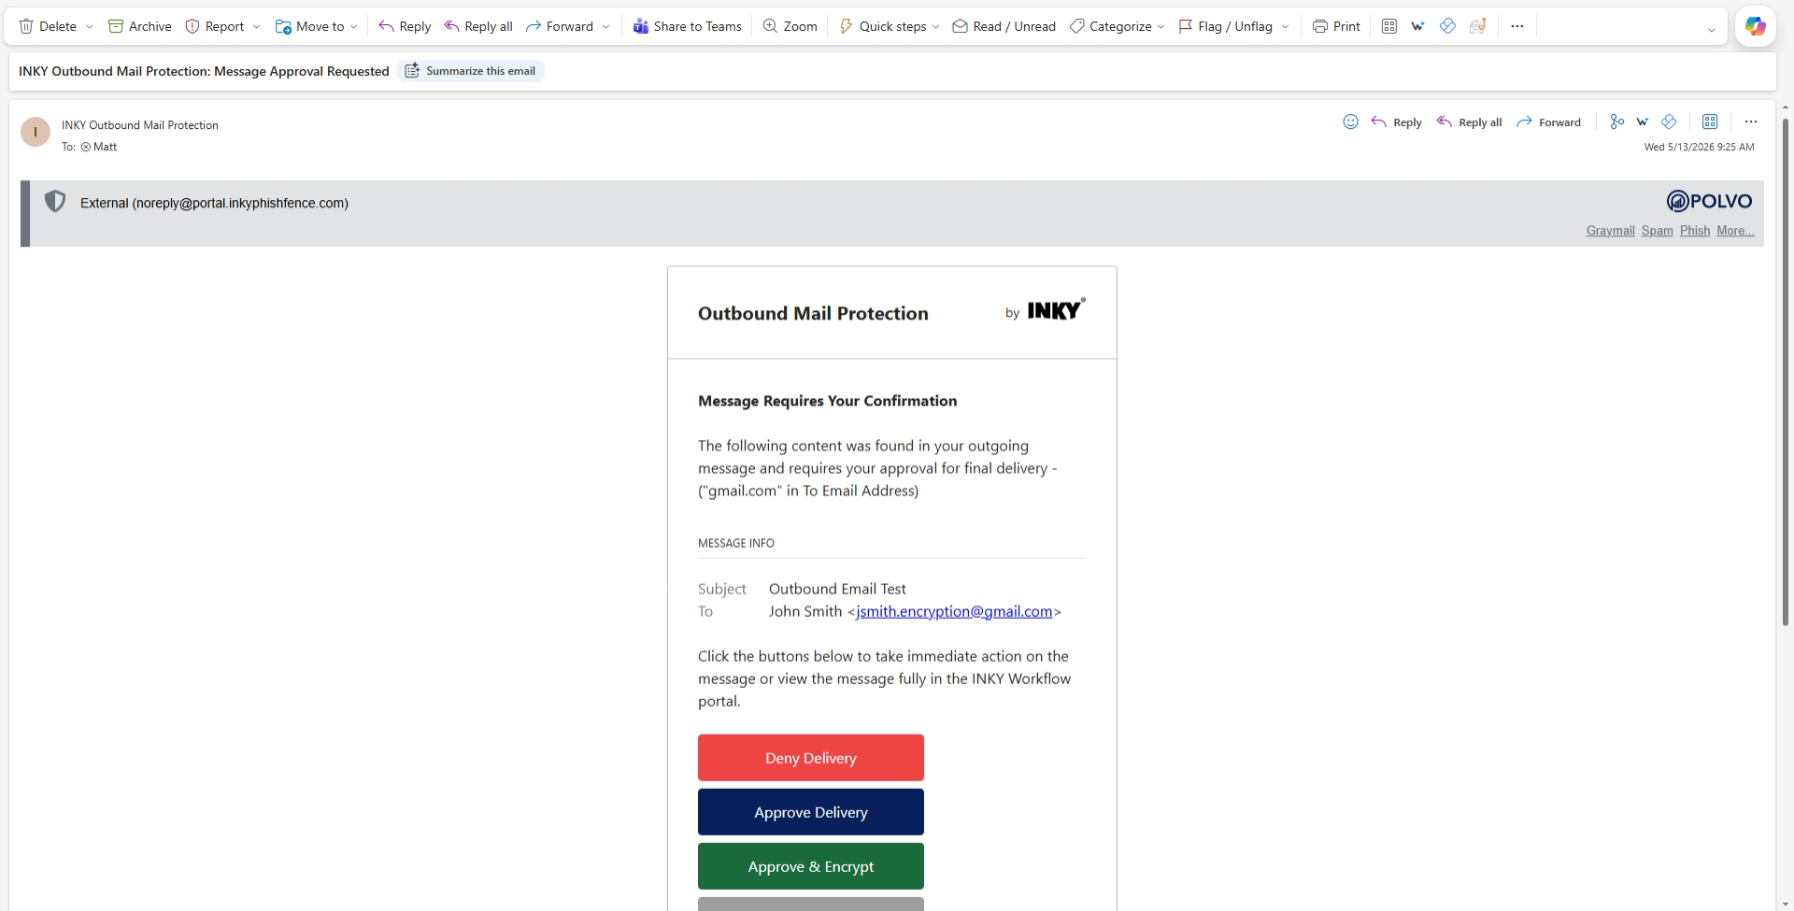This screenshot has height=911, width=1794.
Task: Click the Approve Delivery button
Action: click(x=811, y=812)
